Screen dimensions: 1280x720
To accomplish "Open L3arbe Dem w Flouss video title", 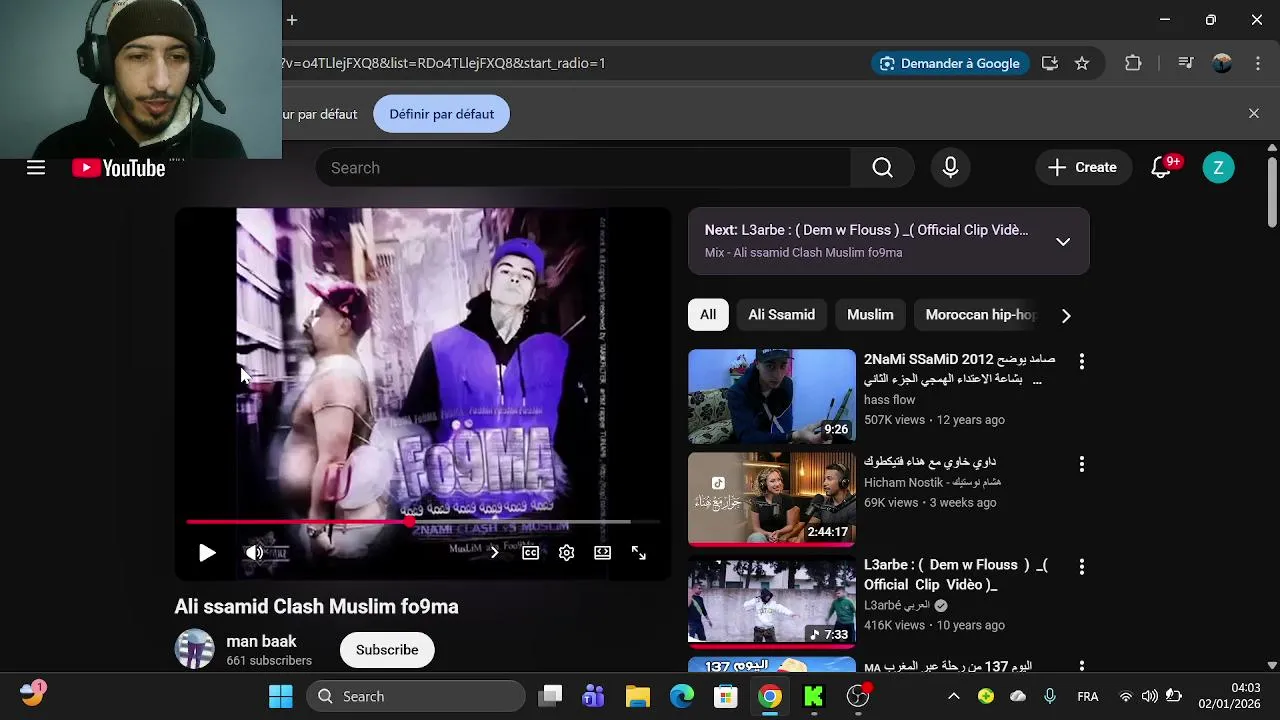I will (x=956, y=575).
